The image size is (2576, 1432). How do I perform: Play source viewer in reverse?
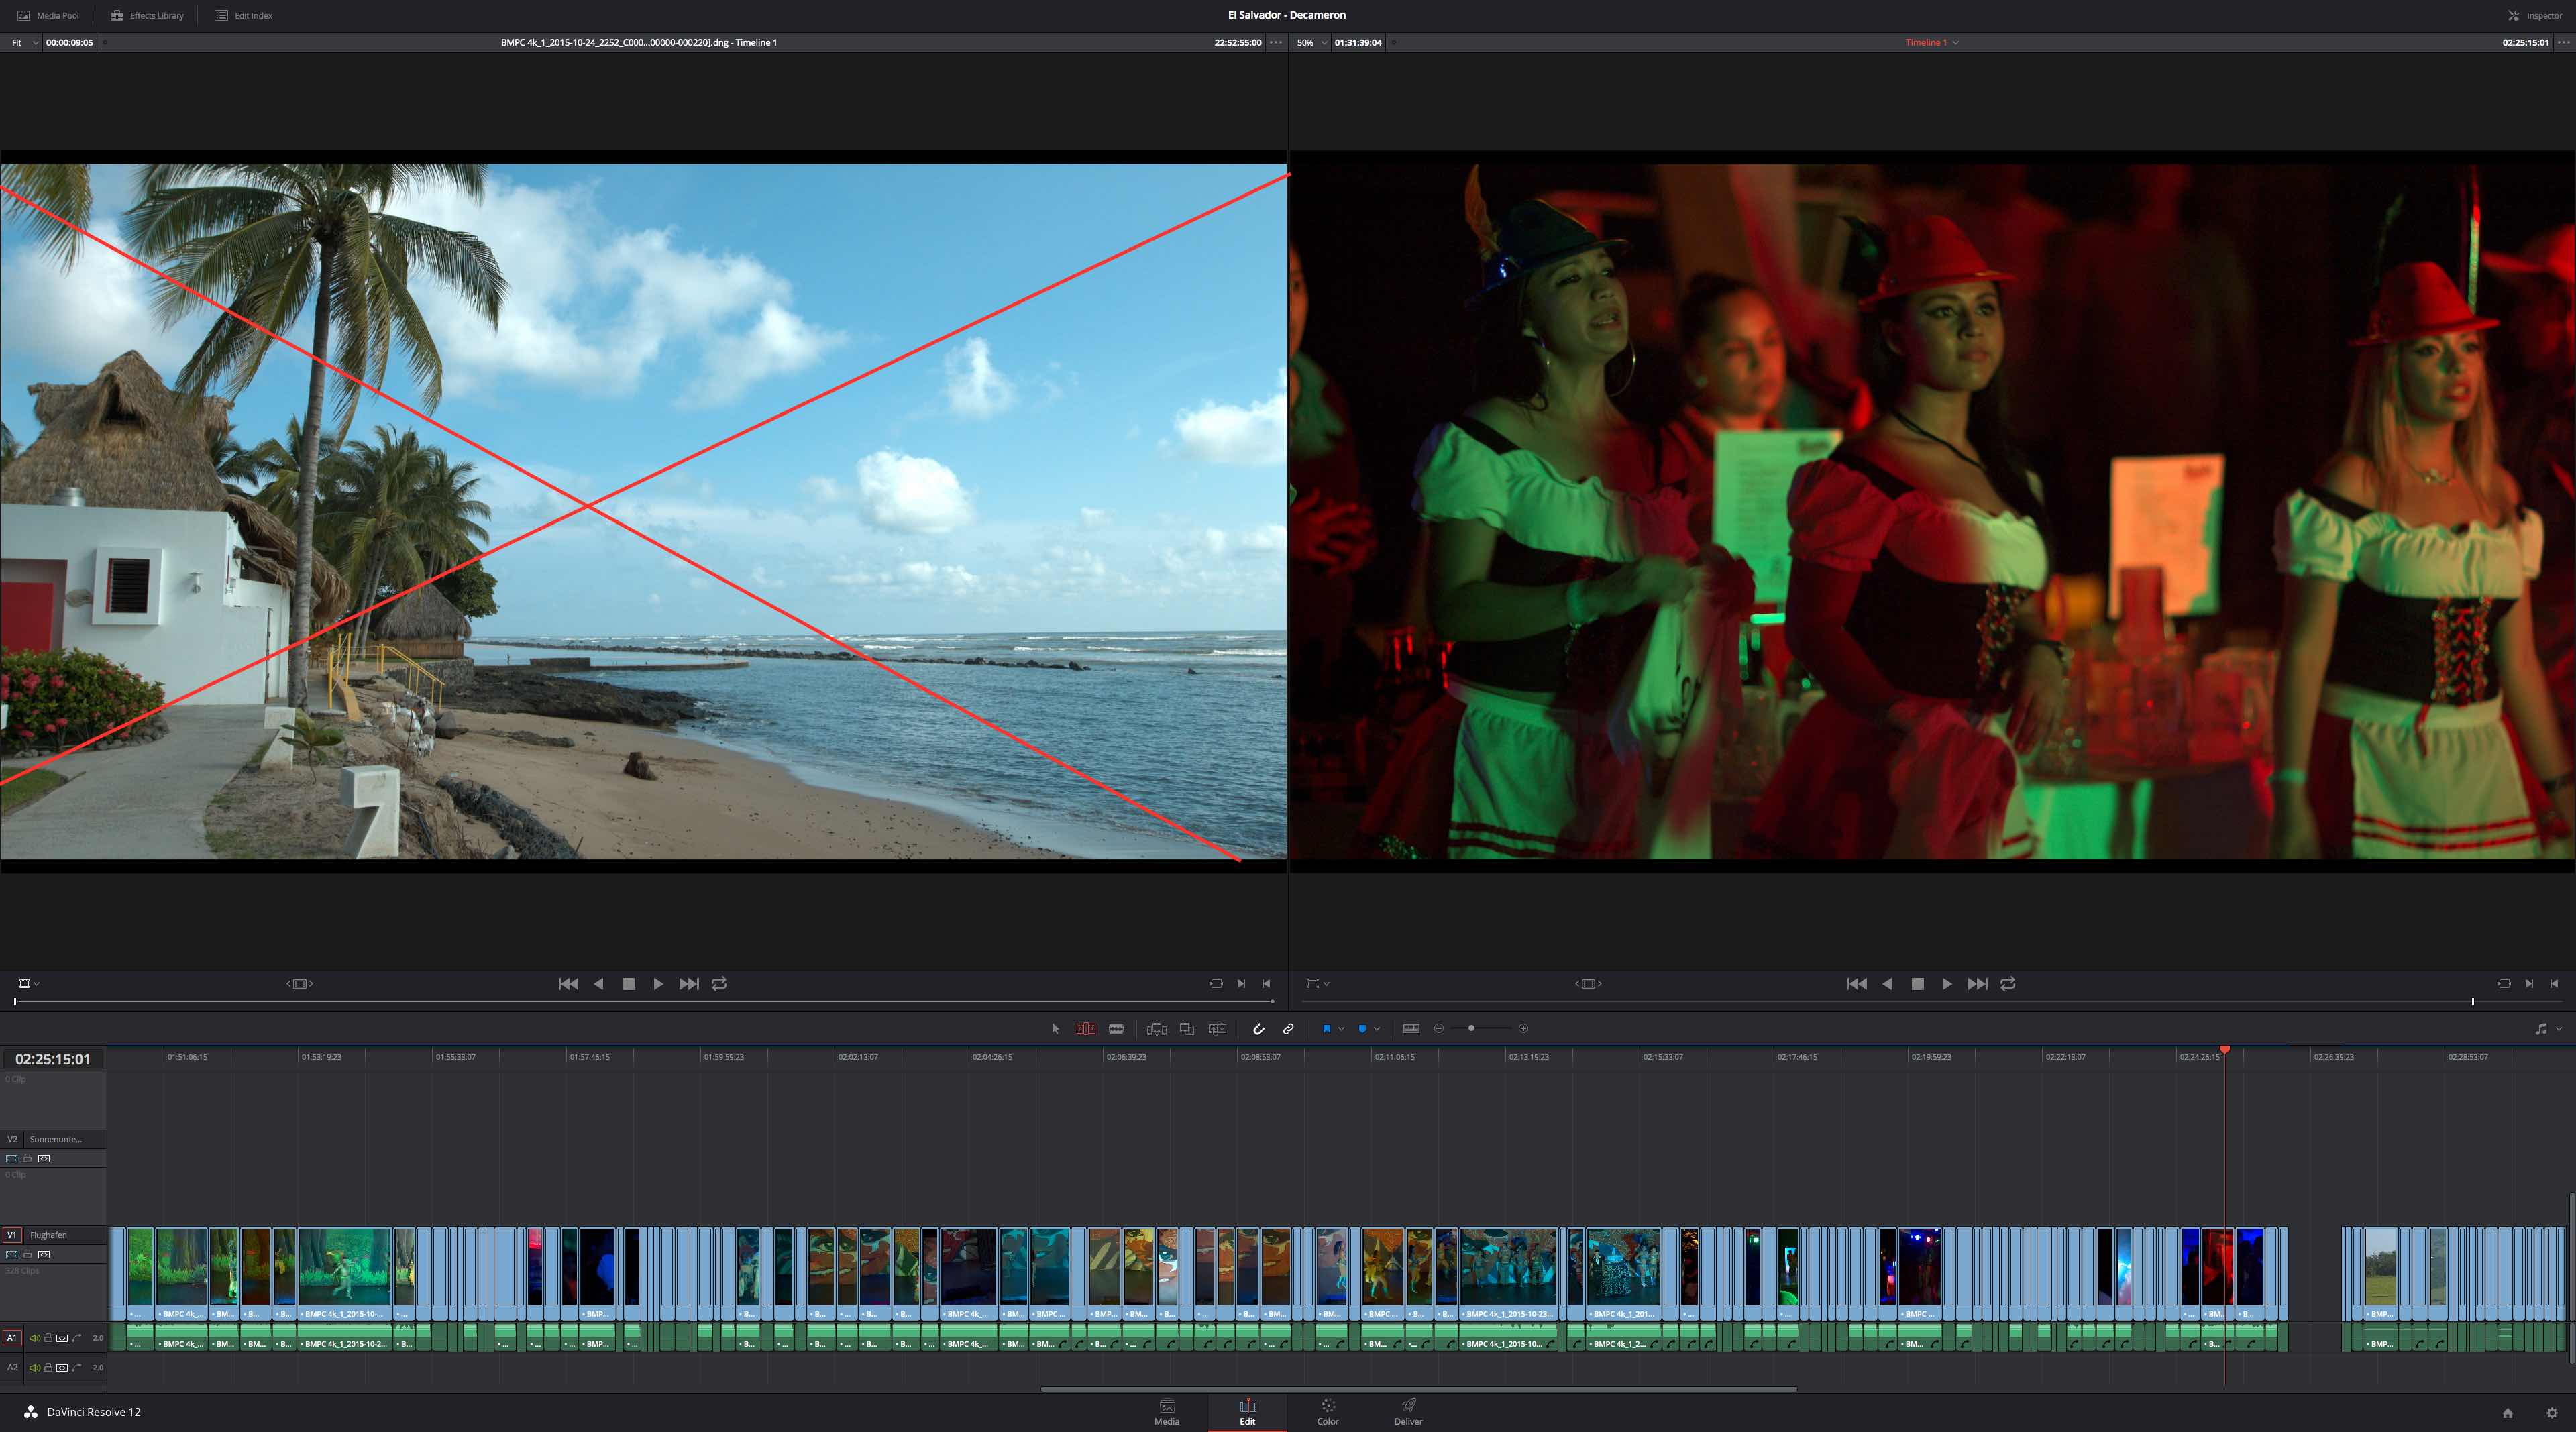[x=599, y=984]
